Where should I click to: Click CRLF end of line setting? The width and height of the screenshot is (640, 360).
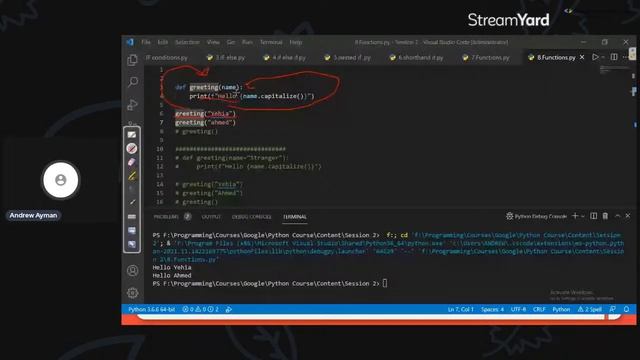point(539,309)
